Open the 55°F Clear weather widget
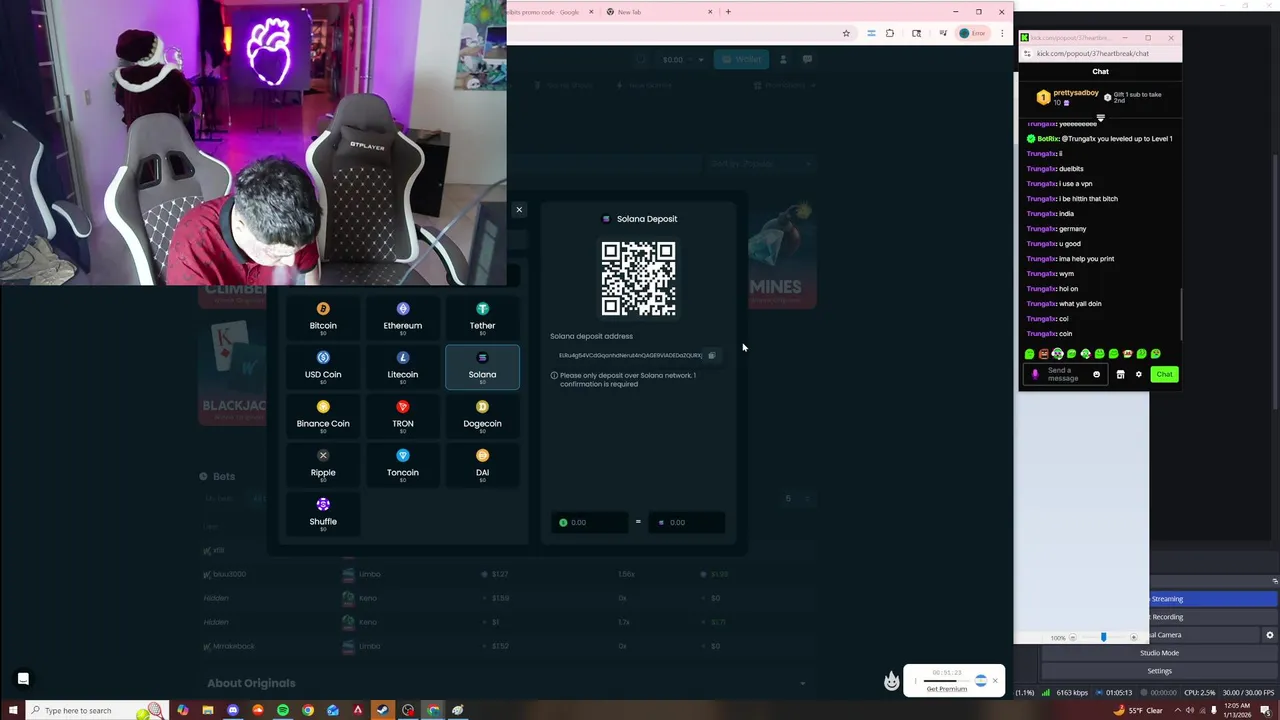This screenshot has height=720, width=1280. tap(1138, 710)
